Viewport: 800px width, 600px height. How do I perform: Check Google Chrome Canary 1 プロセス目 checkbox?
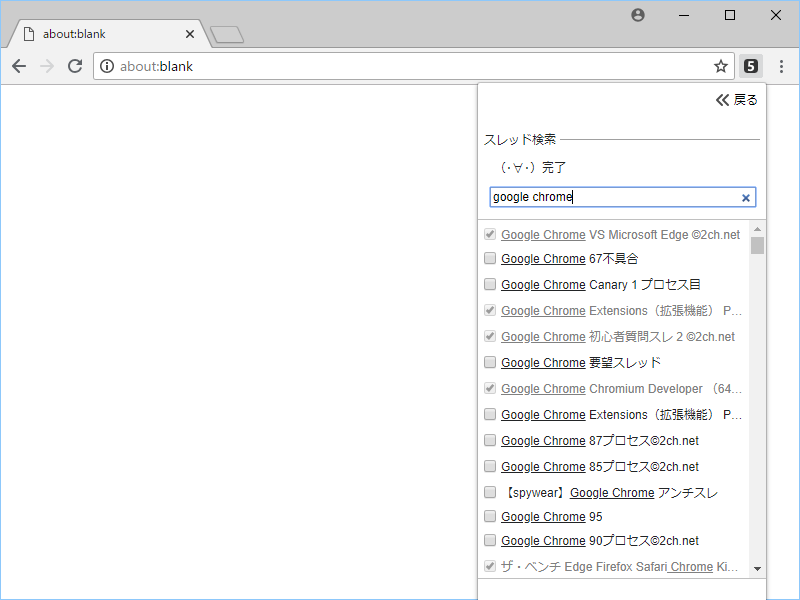pos(490,284)
